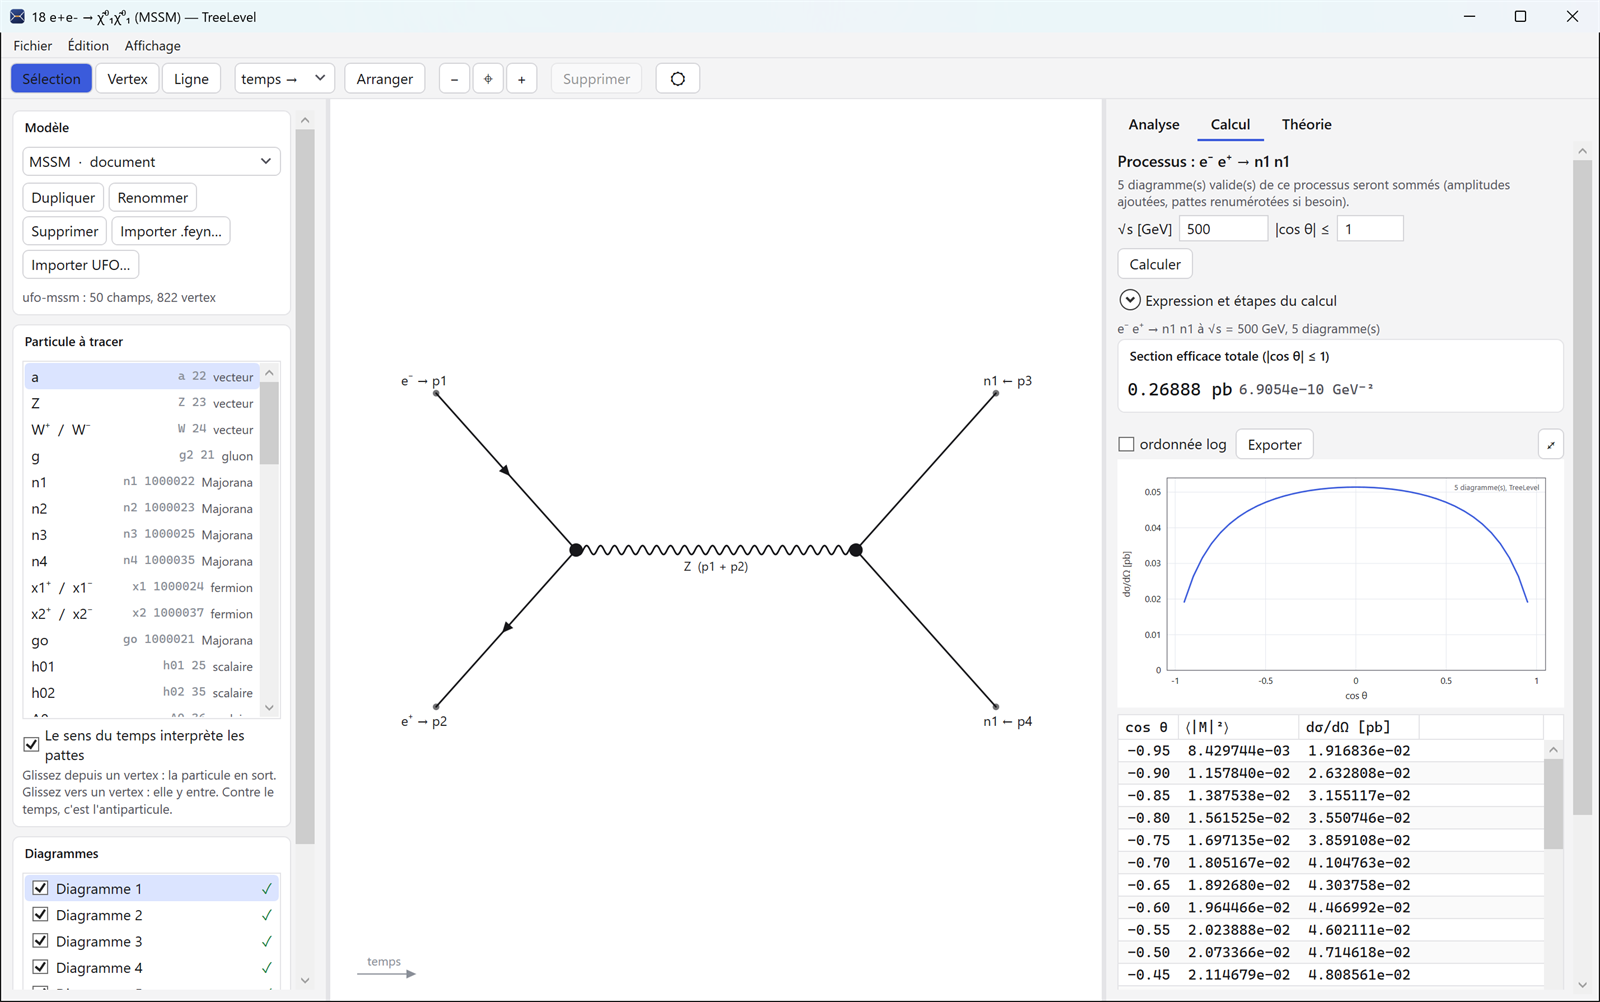
Task: Click the green validity check for Diagramme 3
Action: (x=267, y=941)
